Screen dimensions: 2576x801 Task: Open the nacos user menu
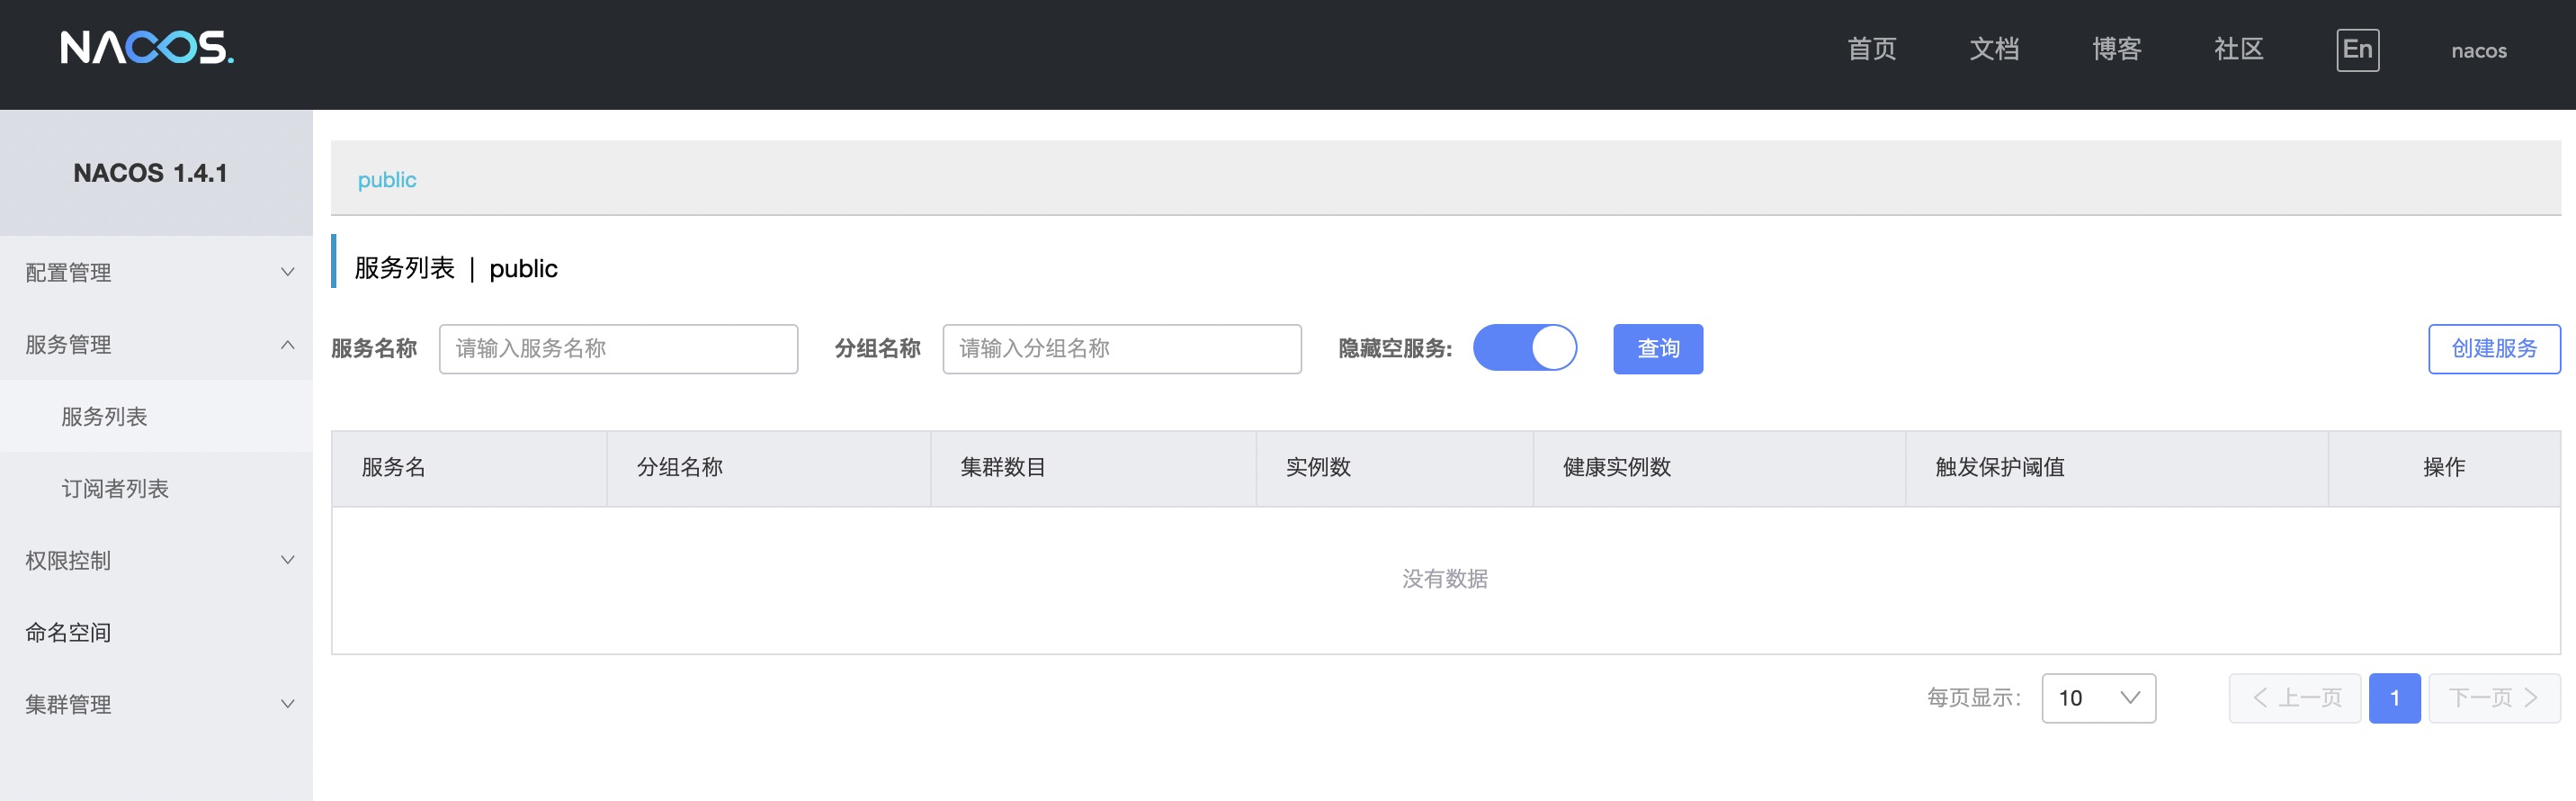click(x=2478, y=50)
